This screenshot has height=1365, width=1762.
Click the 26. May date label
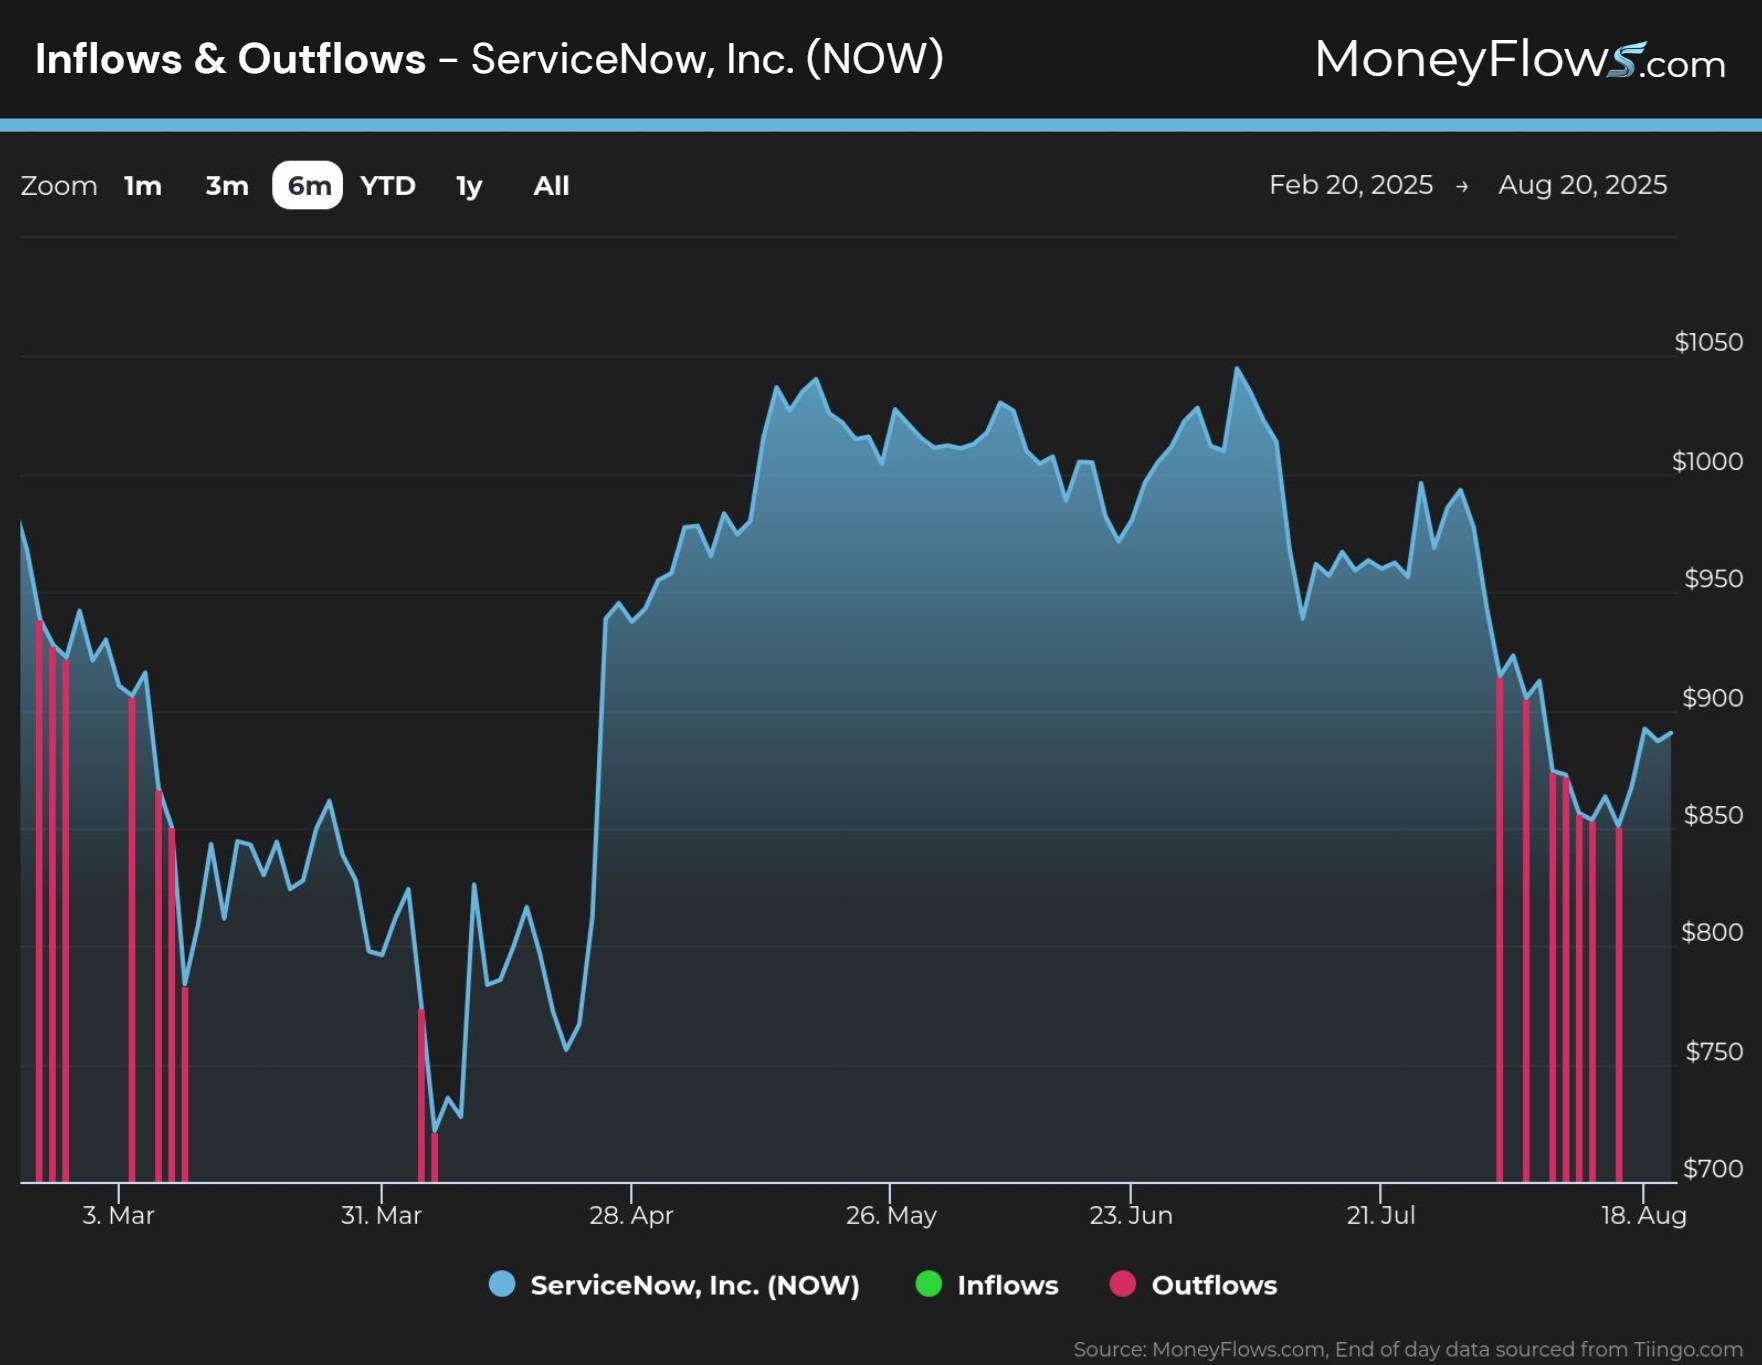pos(891,1215)
